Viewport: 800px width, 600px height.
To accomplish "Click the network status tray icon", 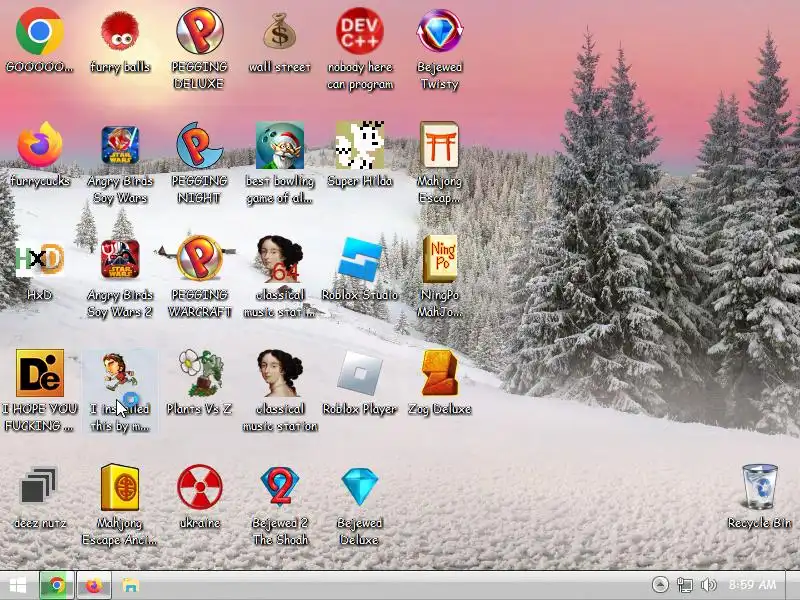I will [x=685, y=585].
